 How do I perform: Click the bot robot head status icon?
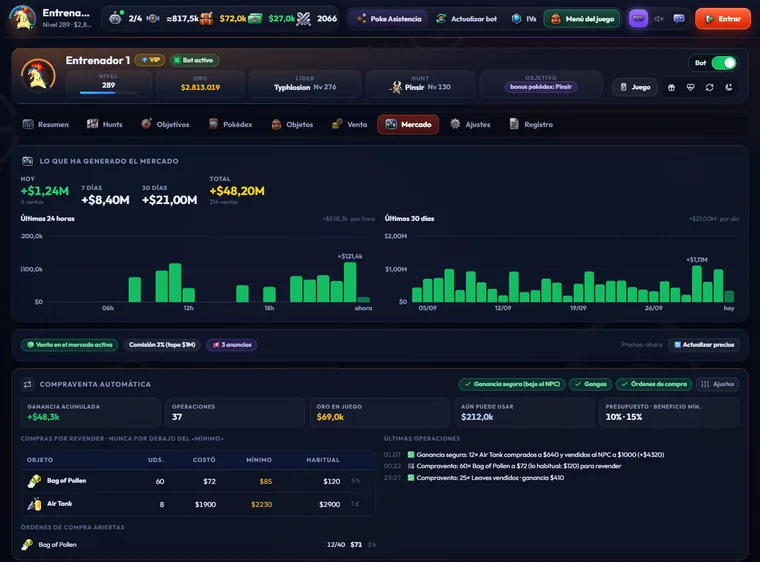[x=115, y=18]
